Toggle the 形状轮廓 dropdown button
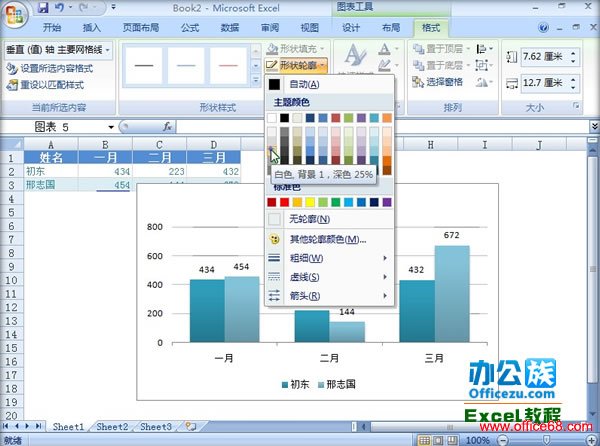Image resolution: width=600 pixels, height=446 pixels. [296, 65]
